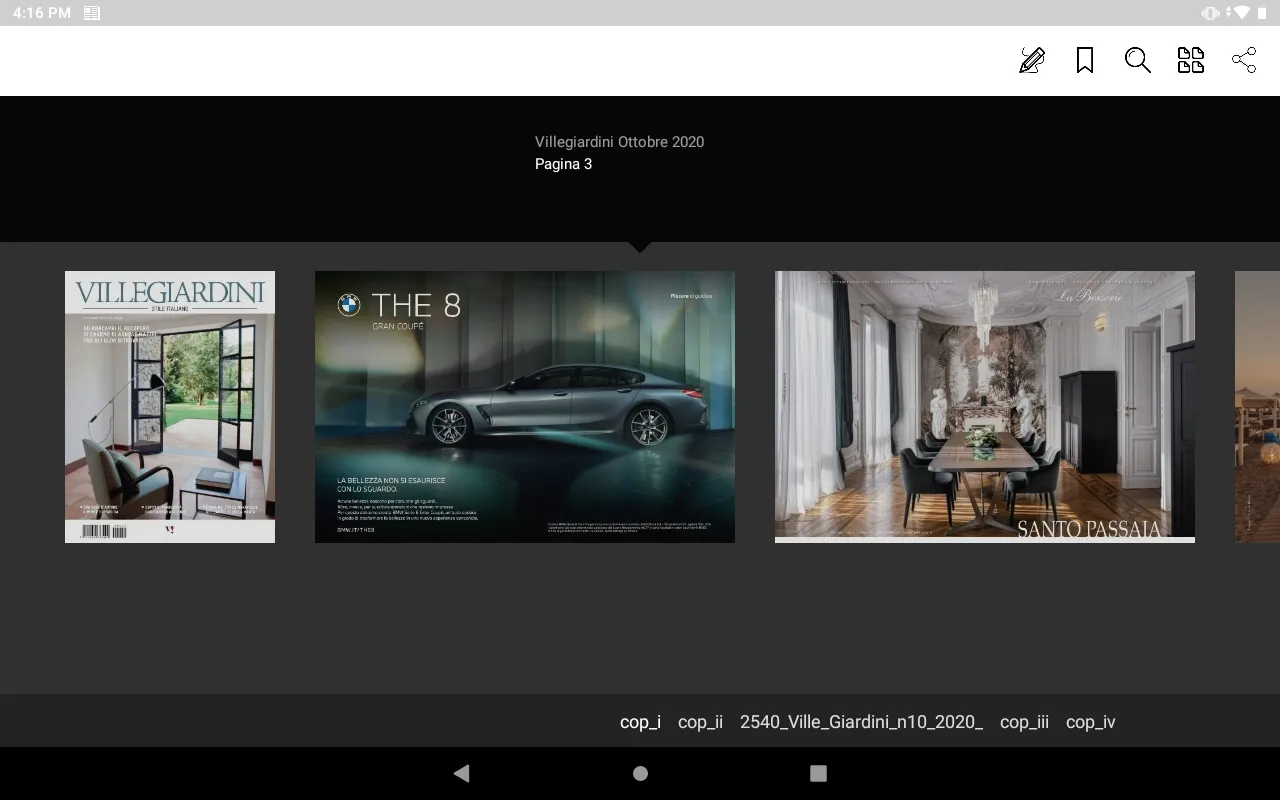The height and width of the screenshot is (800, 1280).
Task: Tap the Android home button
Action: (x=641, y=773)
